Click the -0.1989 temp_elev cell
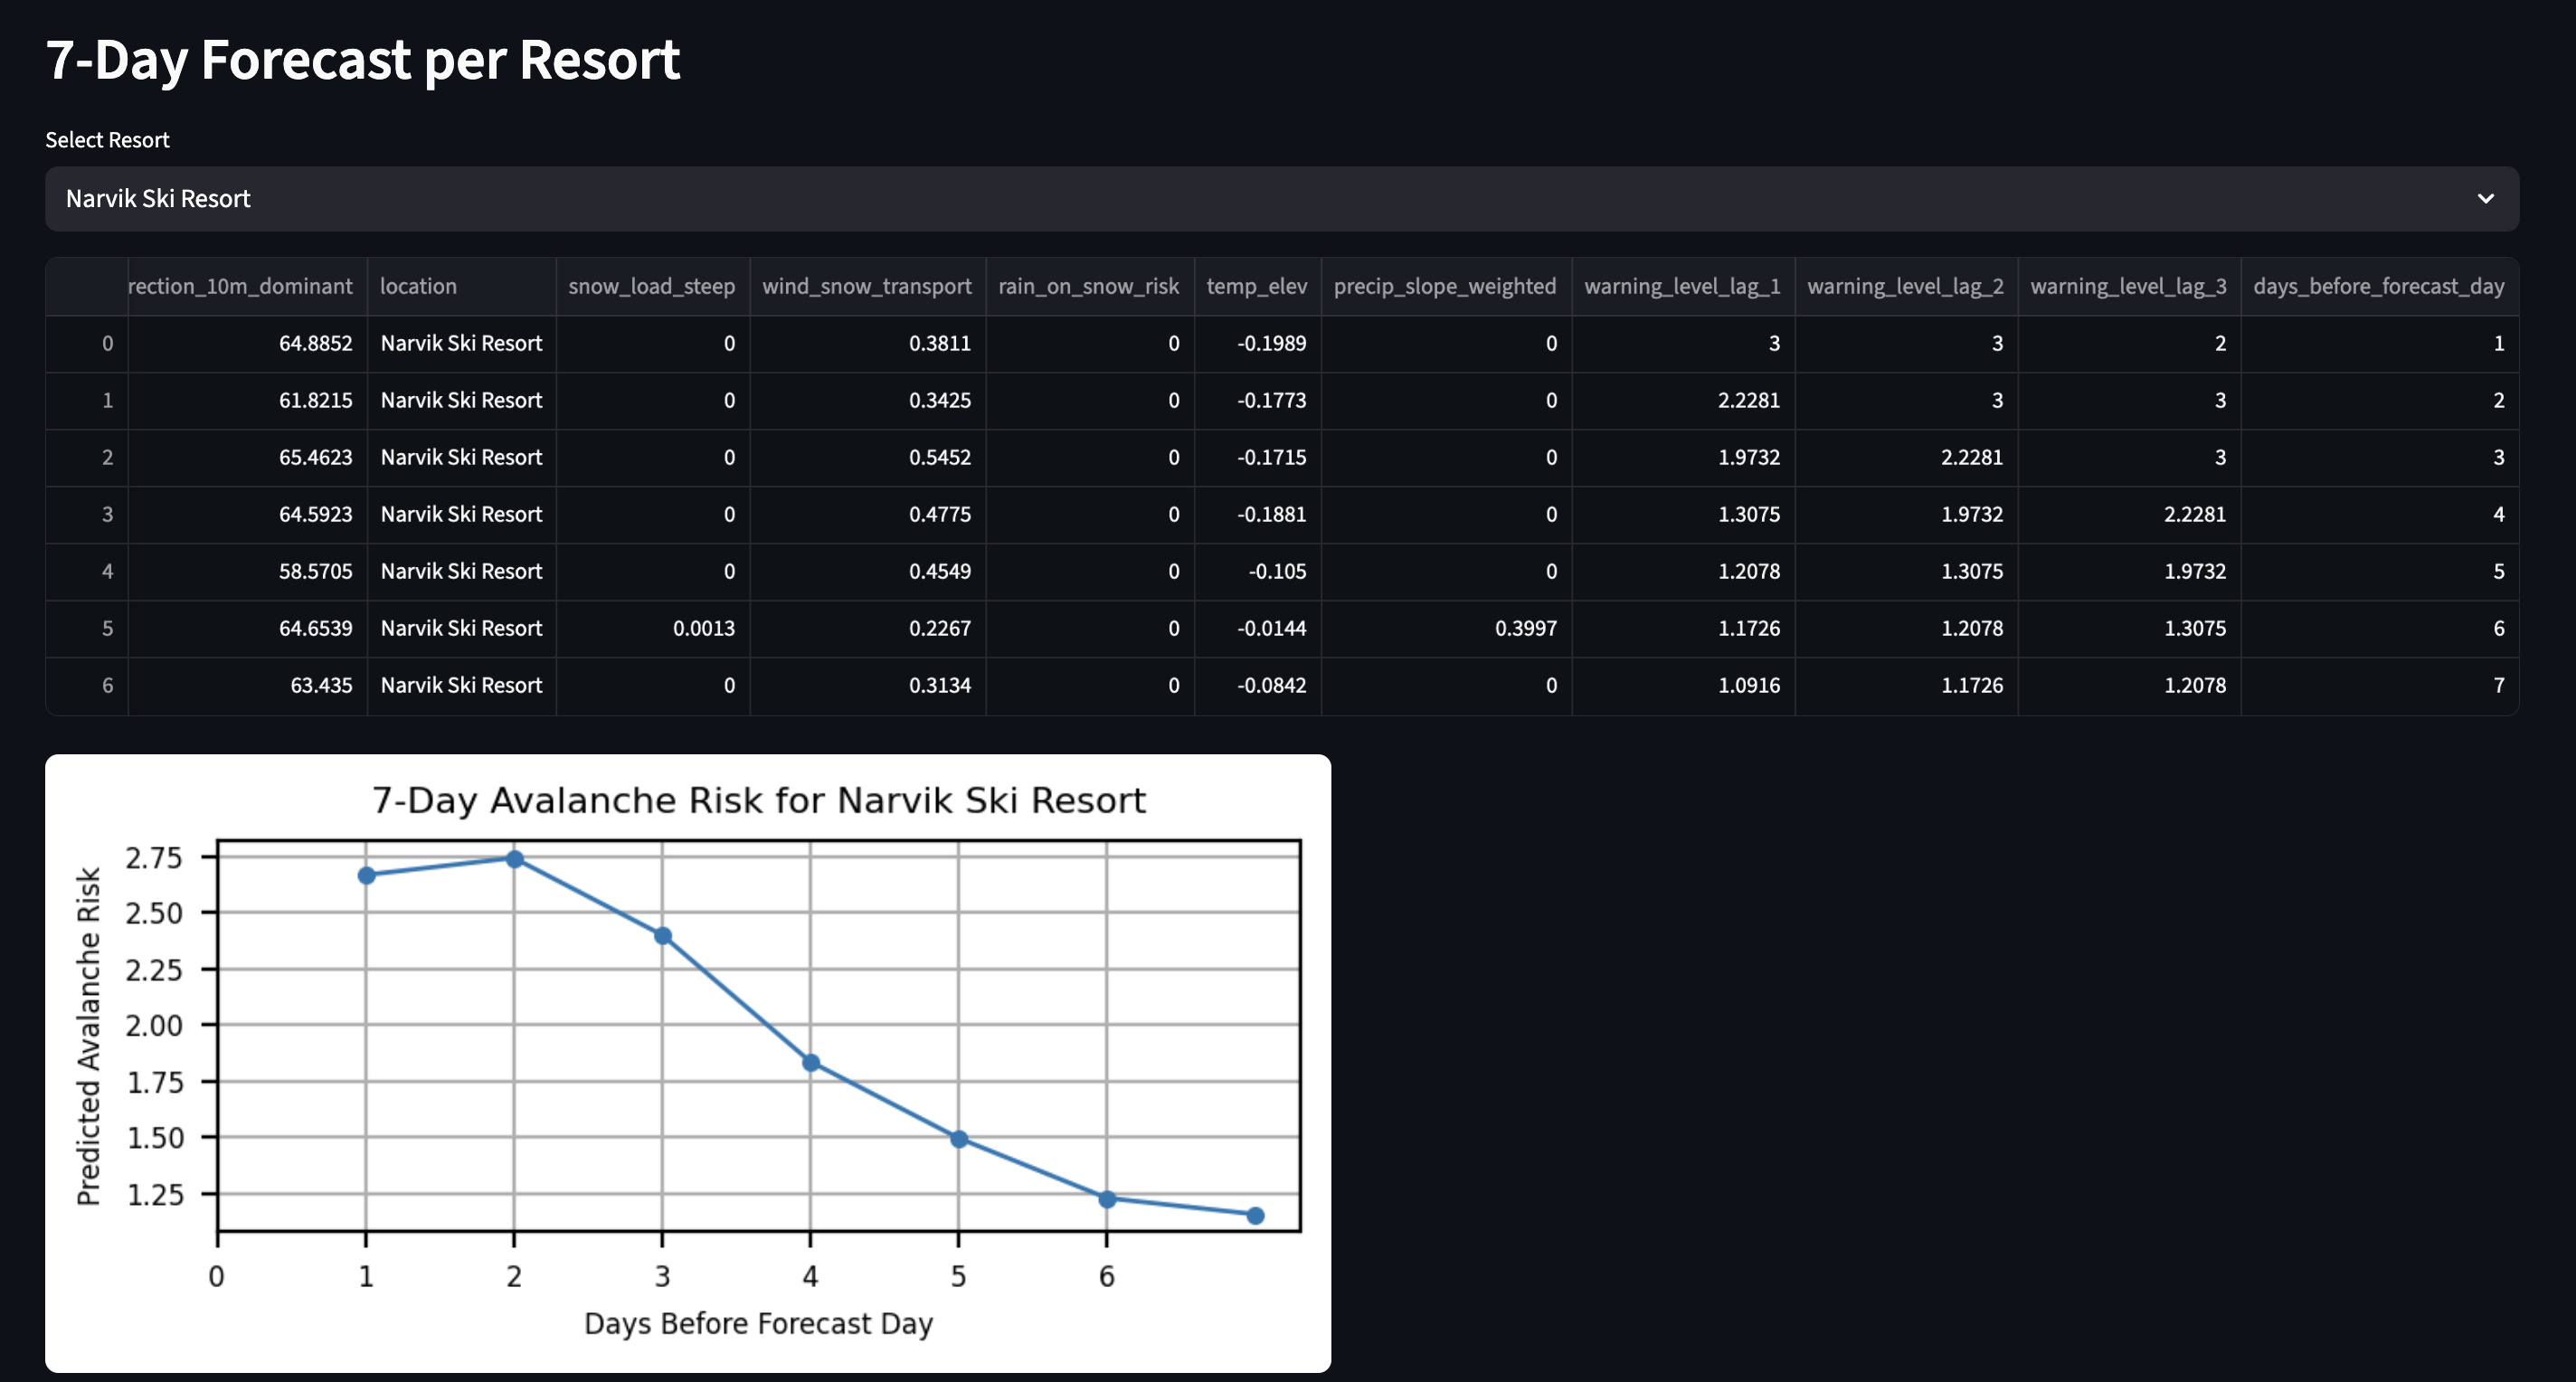The height and width of the screenshot is (1382, 2576). [1271, 344]
